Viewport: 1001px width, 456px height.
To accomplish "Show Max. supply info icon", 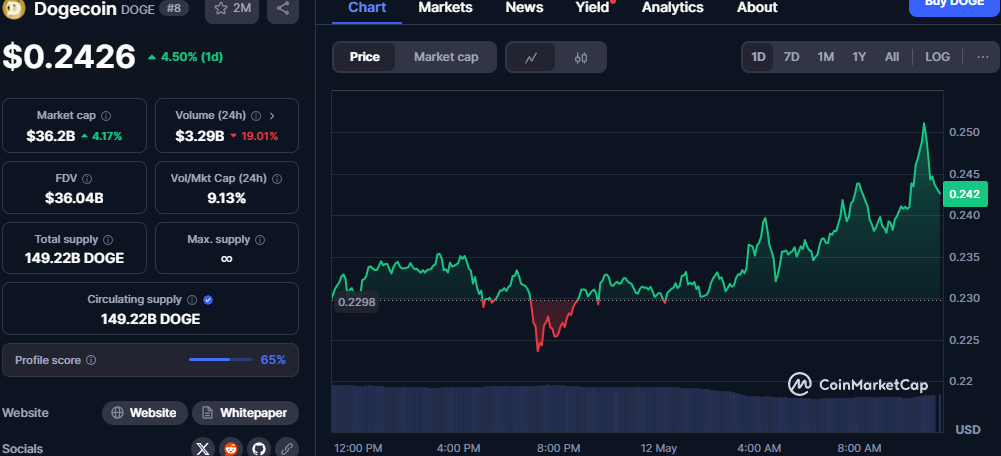I will [x=260, y=239].
